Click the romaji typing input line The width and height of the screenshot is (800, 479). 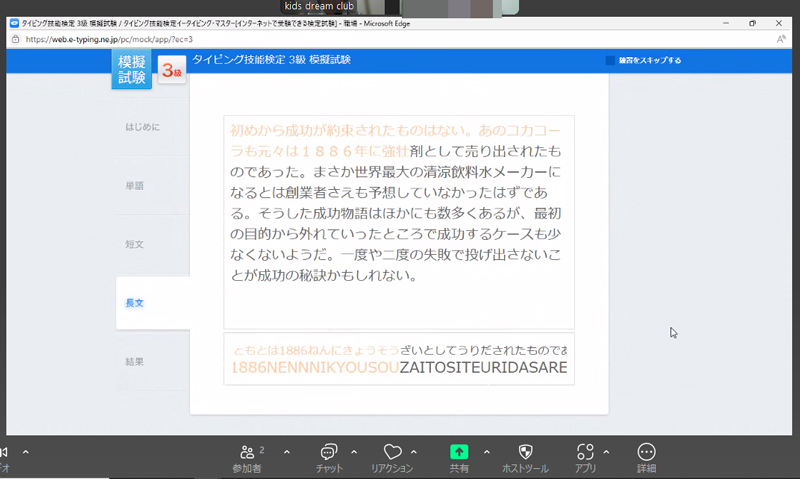399,367
